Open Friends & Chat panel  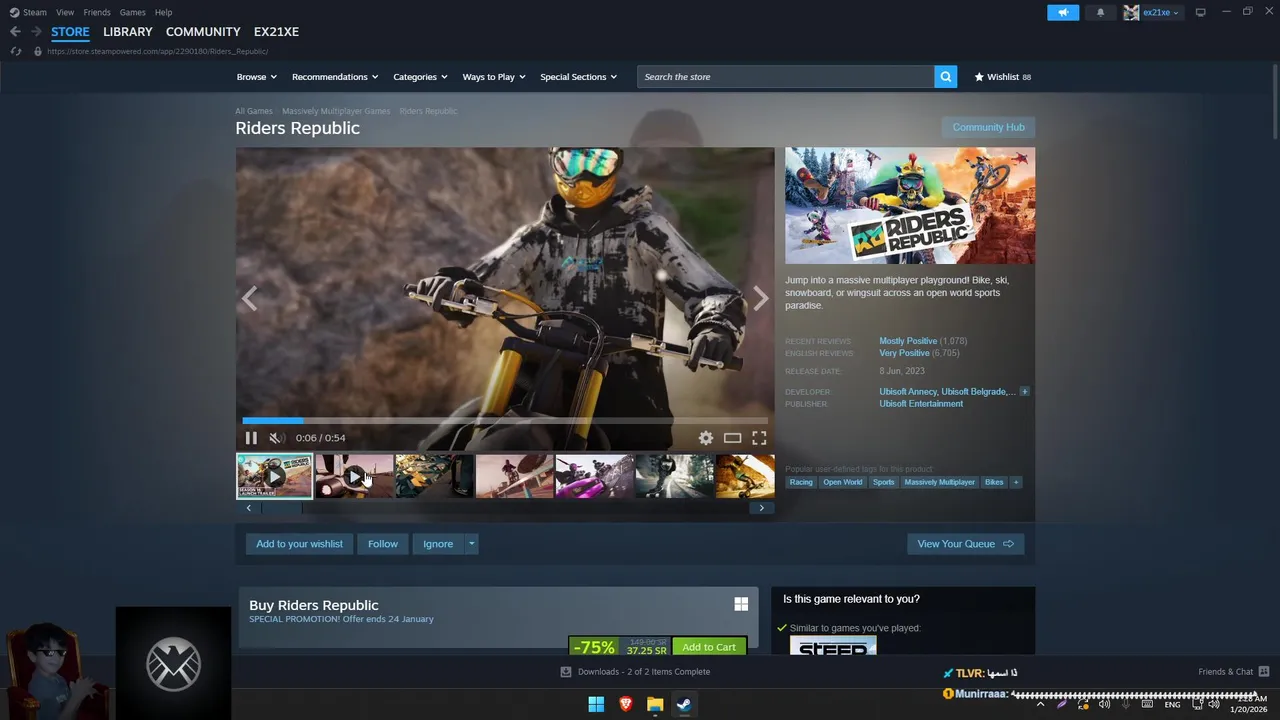pos(1233,672)
